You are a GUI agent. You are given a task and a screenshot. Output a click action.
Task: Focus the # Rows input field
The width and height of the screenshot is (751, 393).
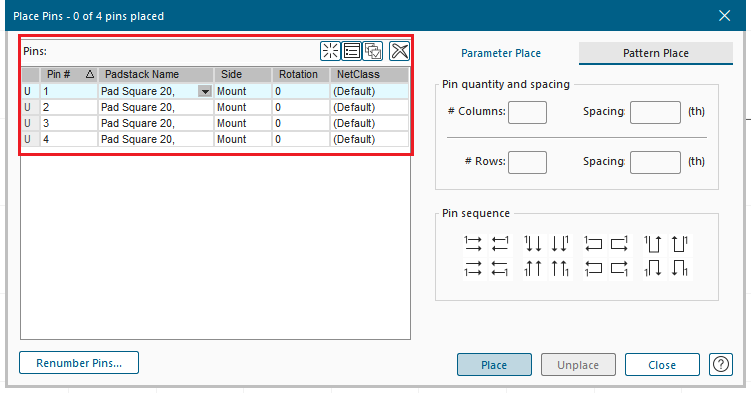(527, 162)
